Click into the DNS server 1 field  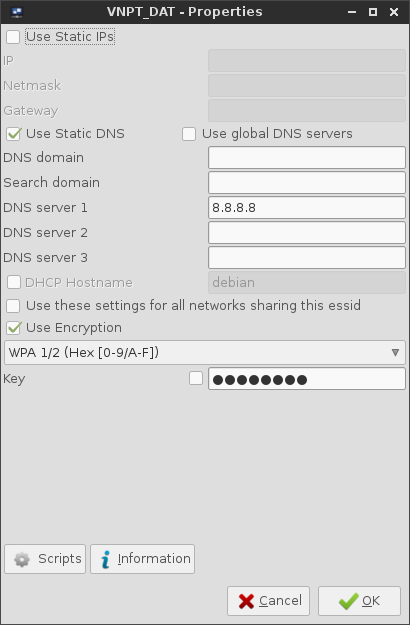click(x=307, y=207)
